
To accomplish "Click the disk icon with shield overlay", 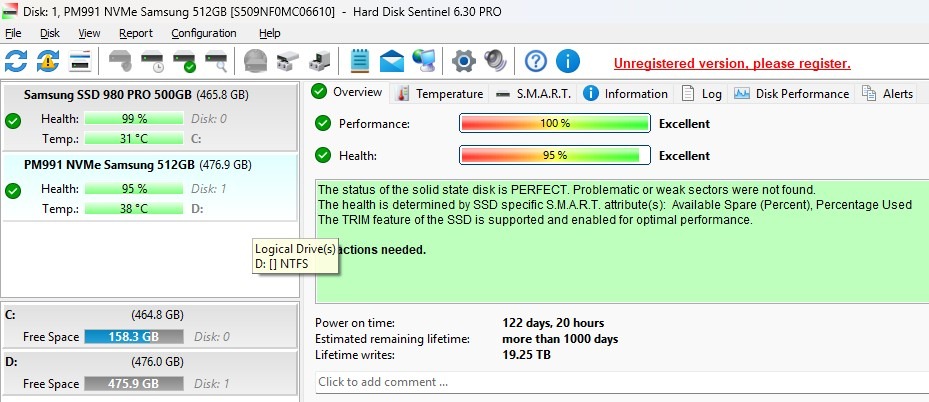I will pyautogui.click(x=120, y=61).
